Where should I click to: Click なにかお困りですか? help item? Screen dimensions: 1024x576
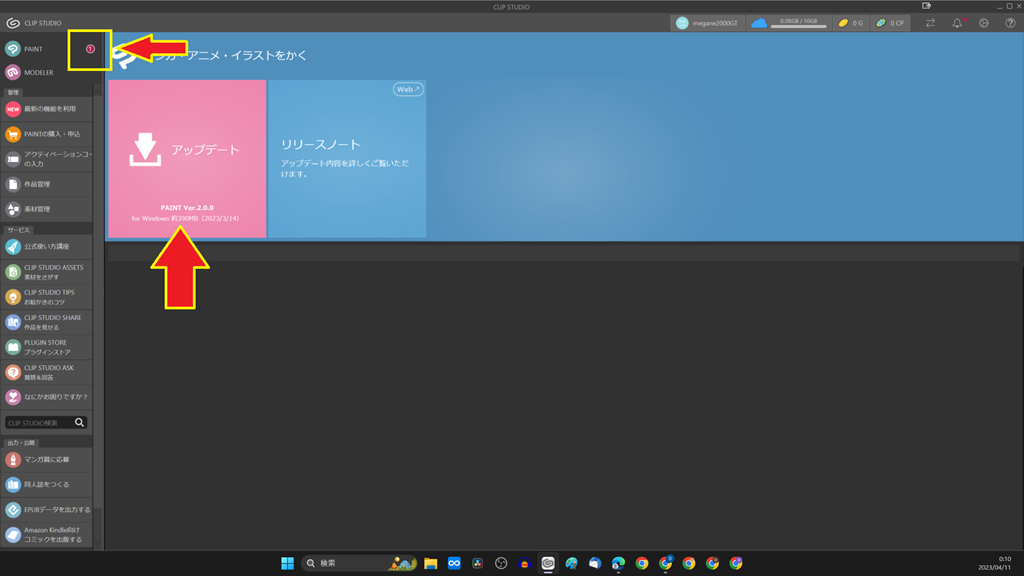tap(46, 397)
